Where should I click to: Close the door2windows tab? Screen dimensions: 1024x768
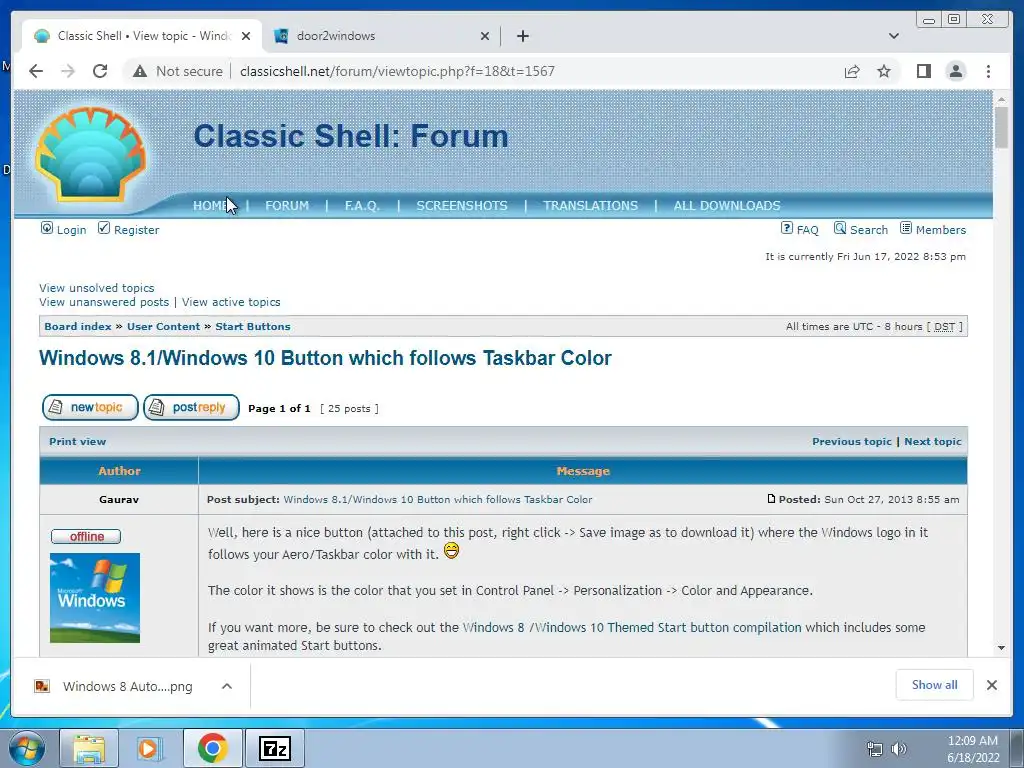point(485,36)
